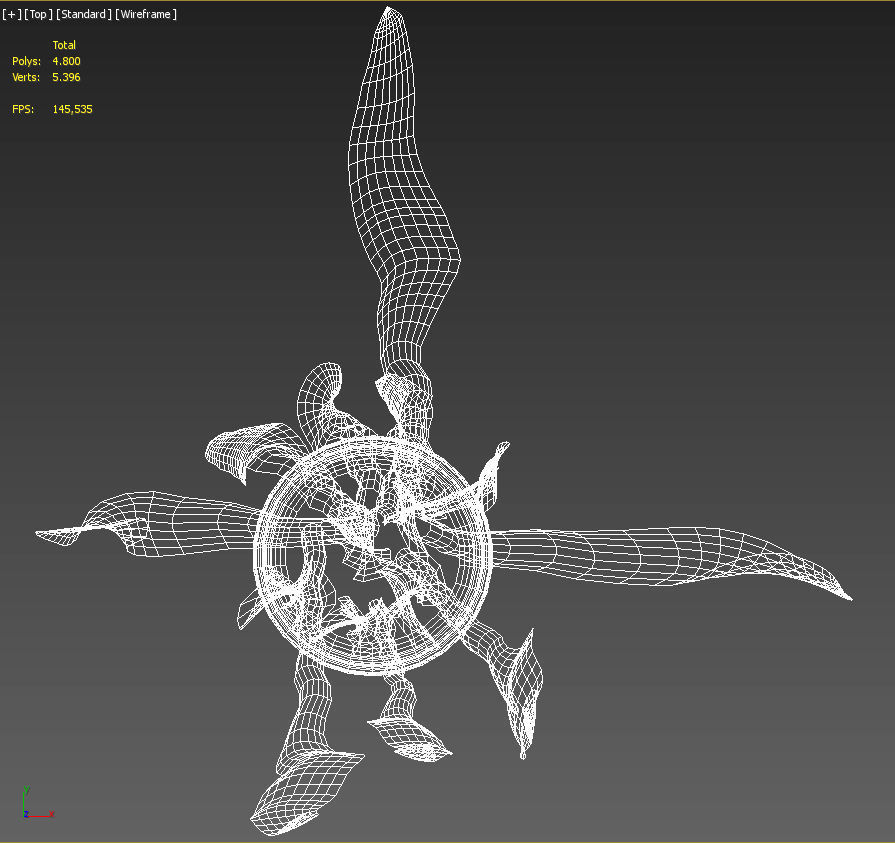
Task: Open the [Wireframe] display mode menu
Action: (x=146, y=14)
